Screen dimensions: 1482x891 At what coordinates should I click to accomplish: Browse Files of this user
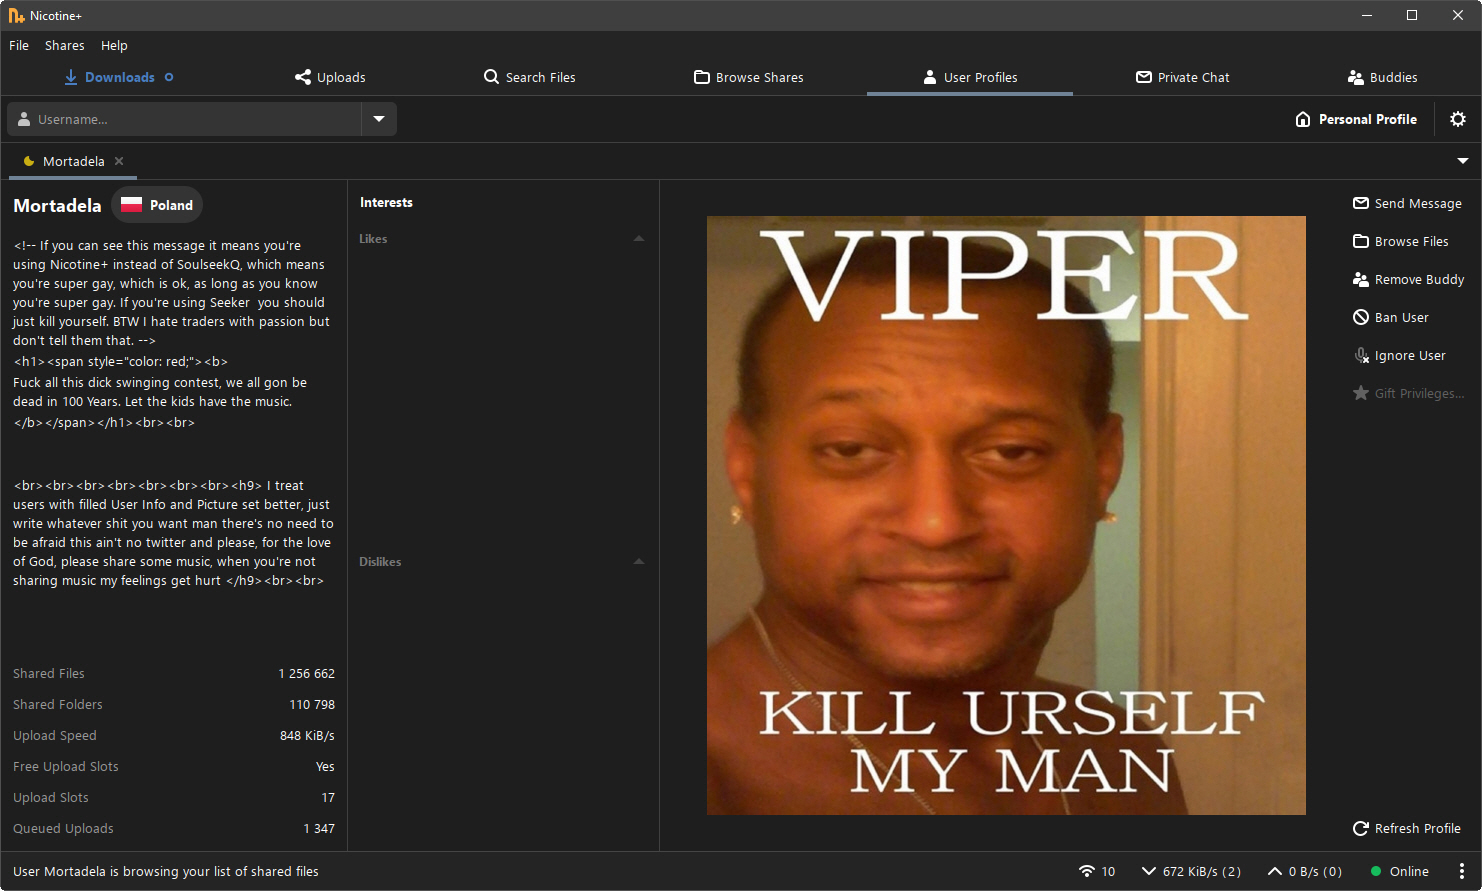pyautogui.click(x=1401, y=241)
